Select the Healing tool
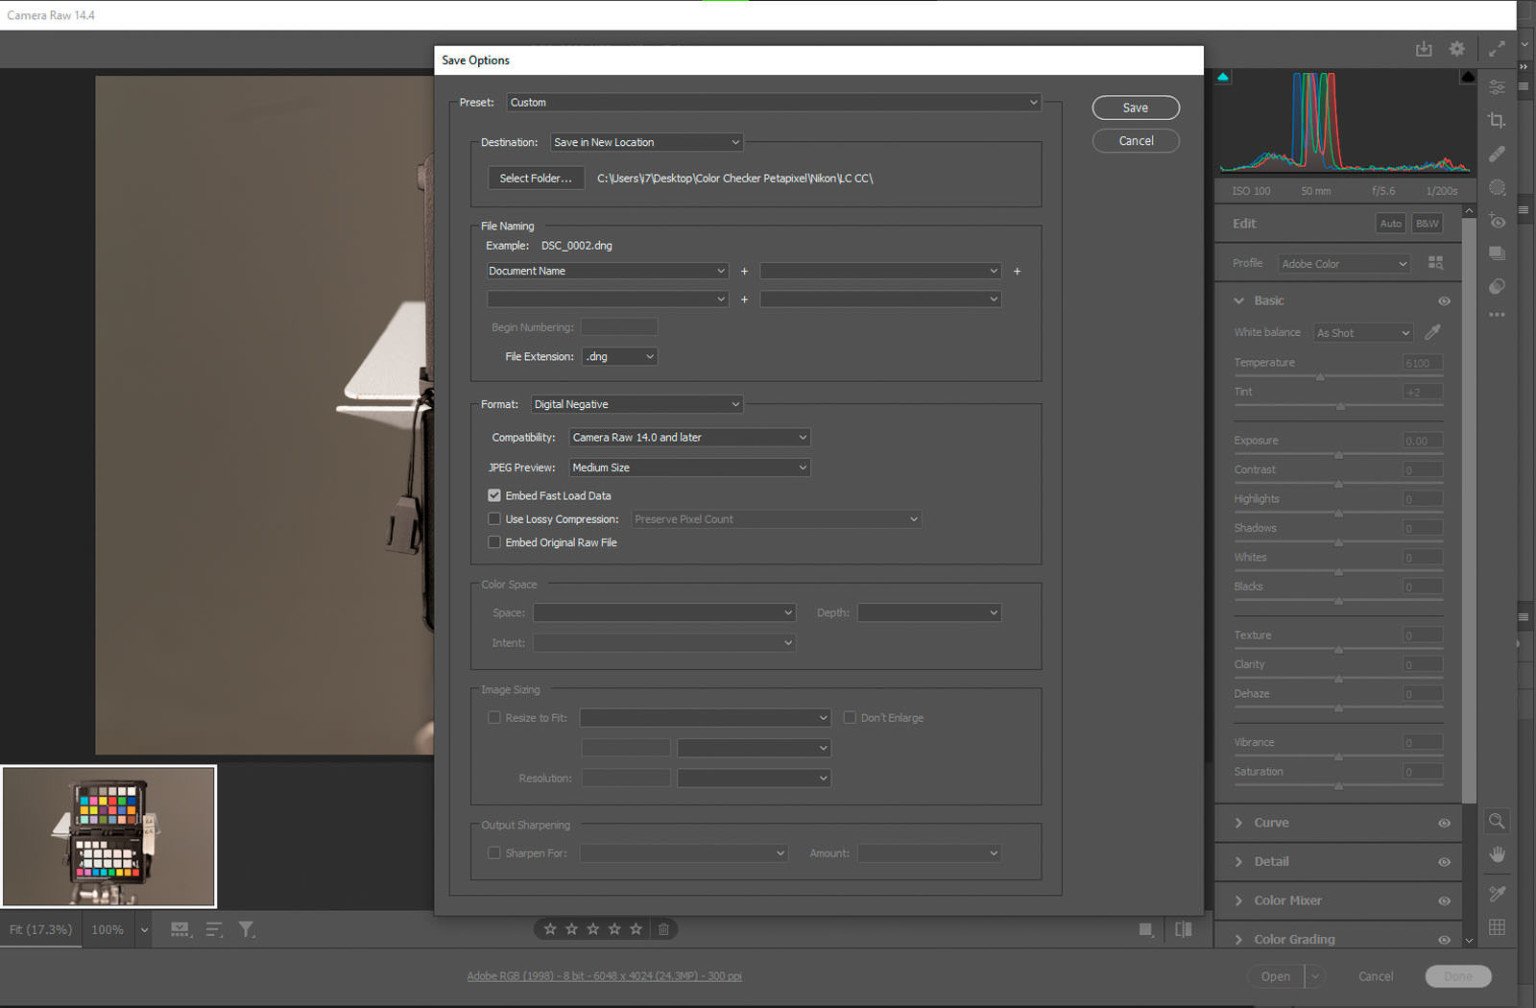Screen dimensions: 1536x1008 click(1497, 153)
